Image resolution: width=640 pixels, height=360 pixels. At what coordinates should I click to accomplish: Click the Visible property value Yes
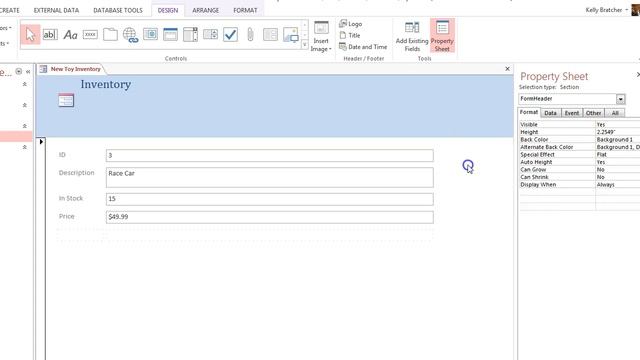coord(618,124)
